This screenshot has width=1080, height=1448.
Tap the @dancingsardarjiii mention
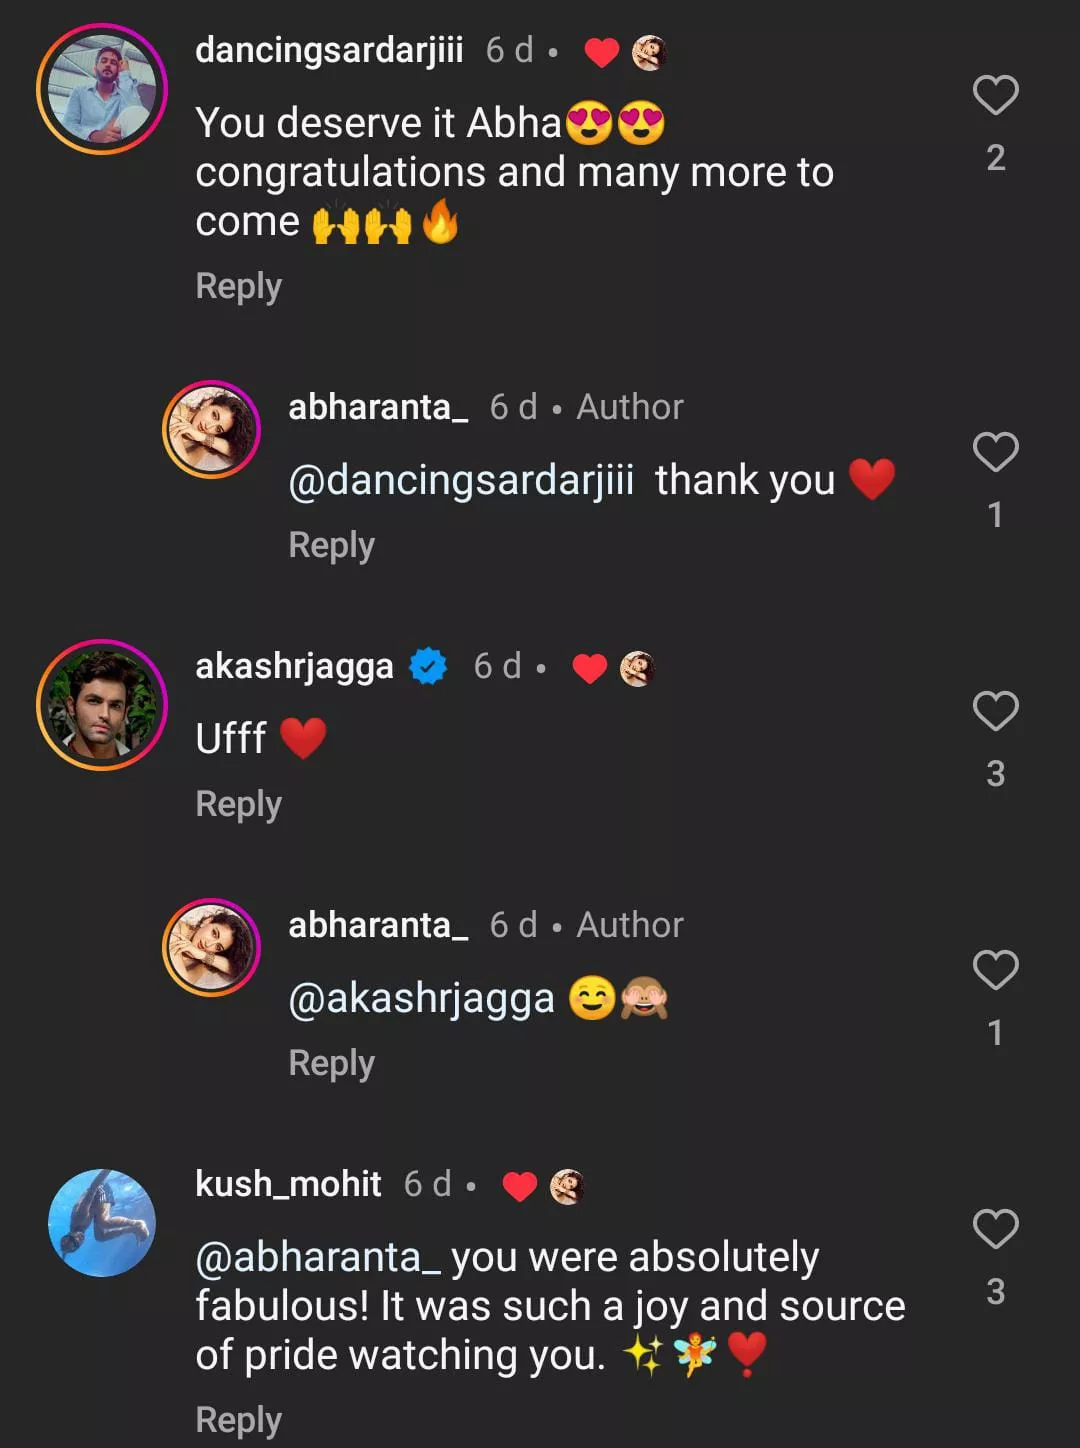461,481
